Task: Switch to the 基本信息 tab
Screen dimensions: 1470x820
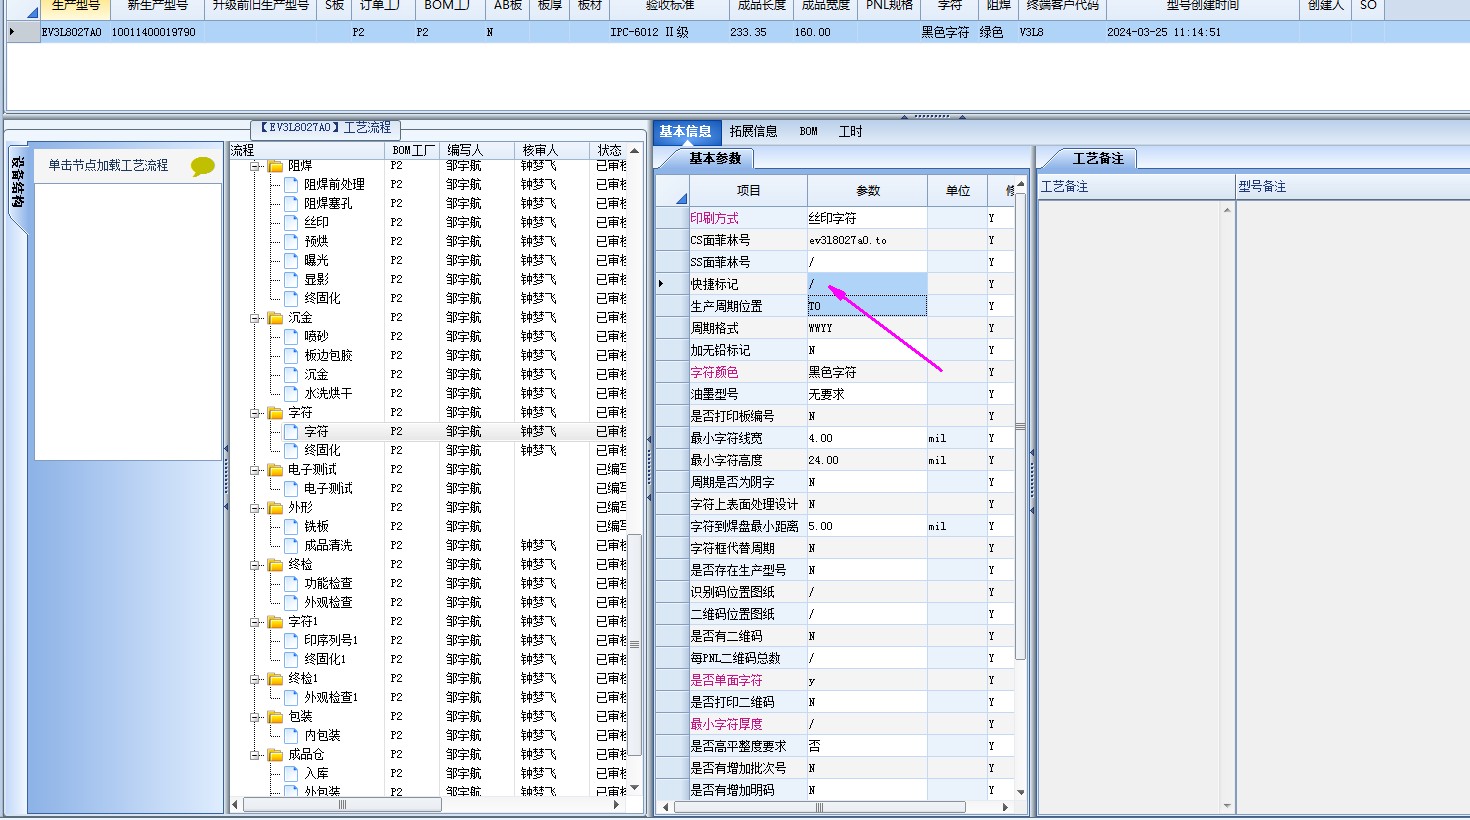Action: click(685, 131)
